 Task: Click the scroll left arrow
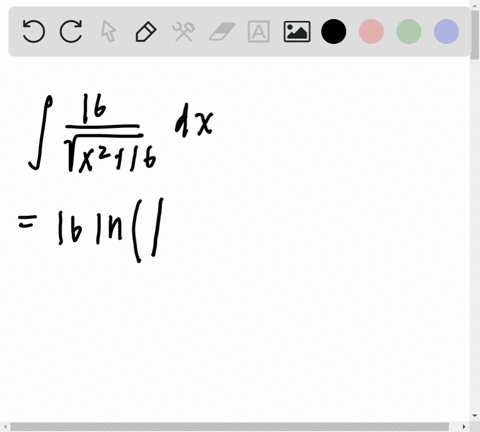(x=5, y=427)
